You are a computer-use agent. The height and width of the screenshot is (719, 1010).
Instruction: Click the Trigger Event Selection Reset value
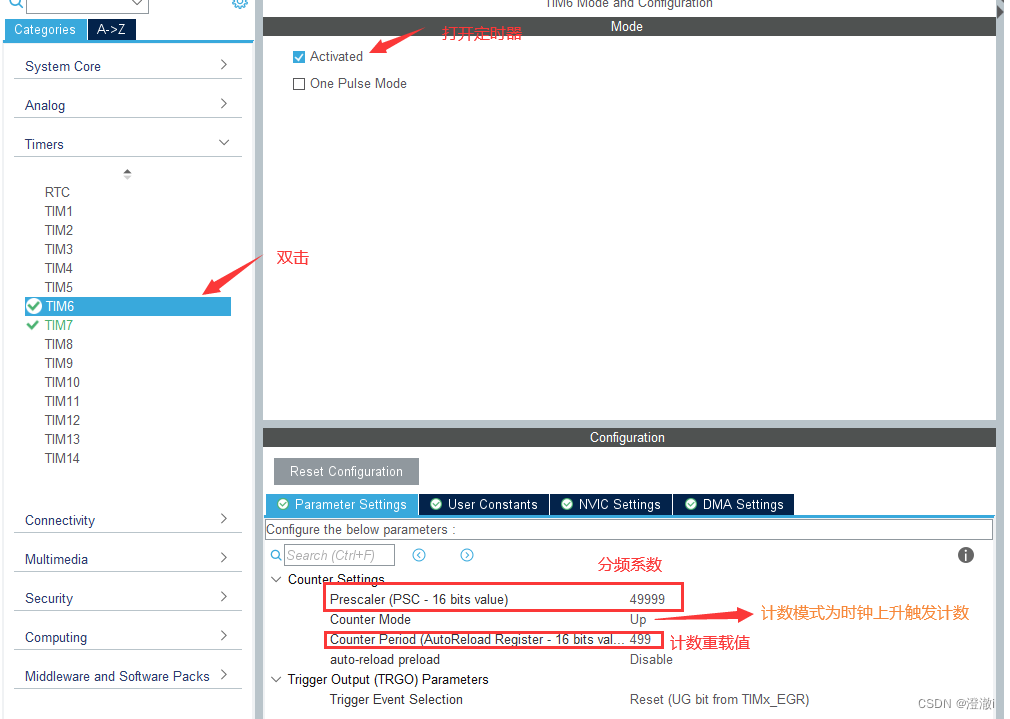(x=719, y=700)
